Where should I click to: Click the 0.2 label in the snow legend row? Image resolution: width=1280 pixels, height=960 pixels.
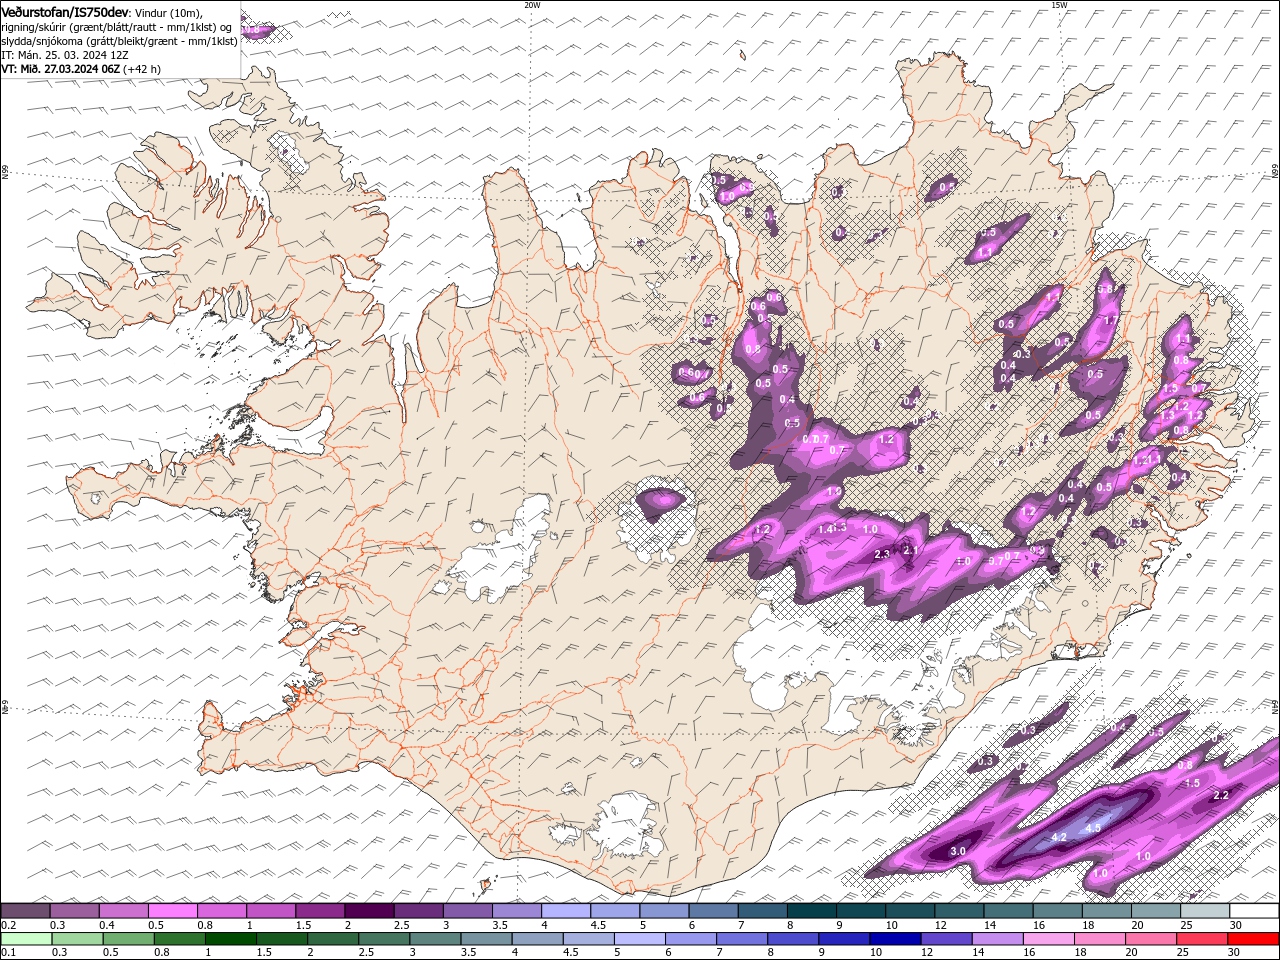7,925
